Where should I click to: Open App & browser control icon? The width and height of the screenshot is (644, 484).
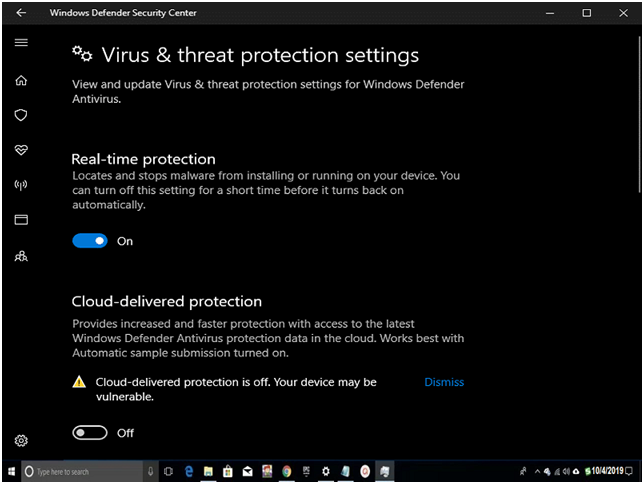point(21,220)
